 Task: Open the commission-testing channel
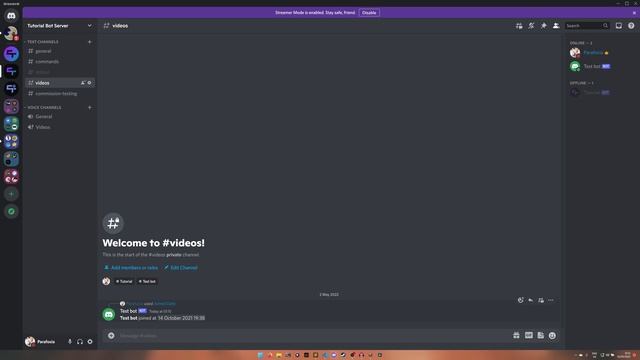coord(60,93)
